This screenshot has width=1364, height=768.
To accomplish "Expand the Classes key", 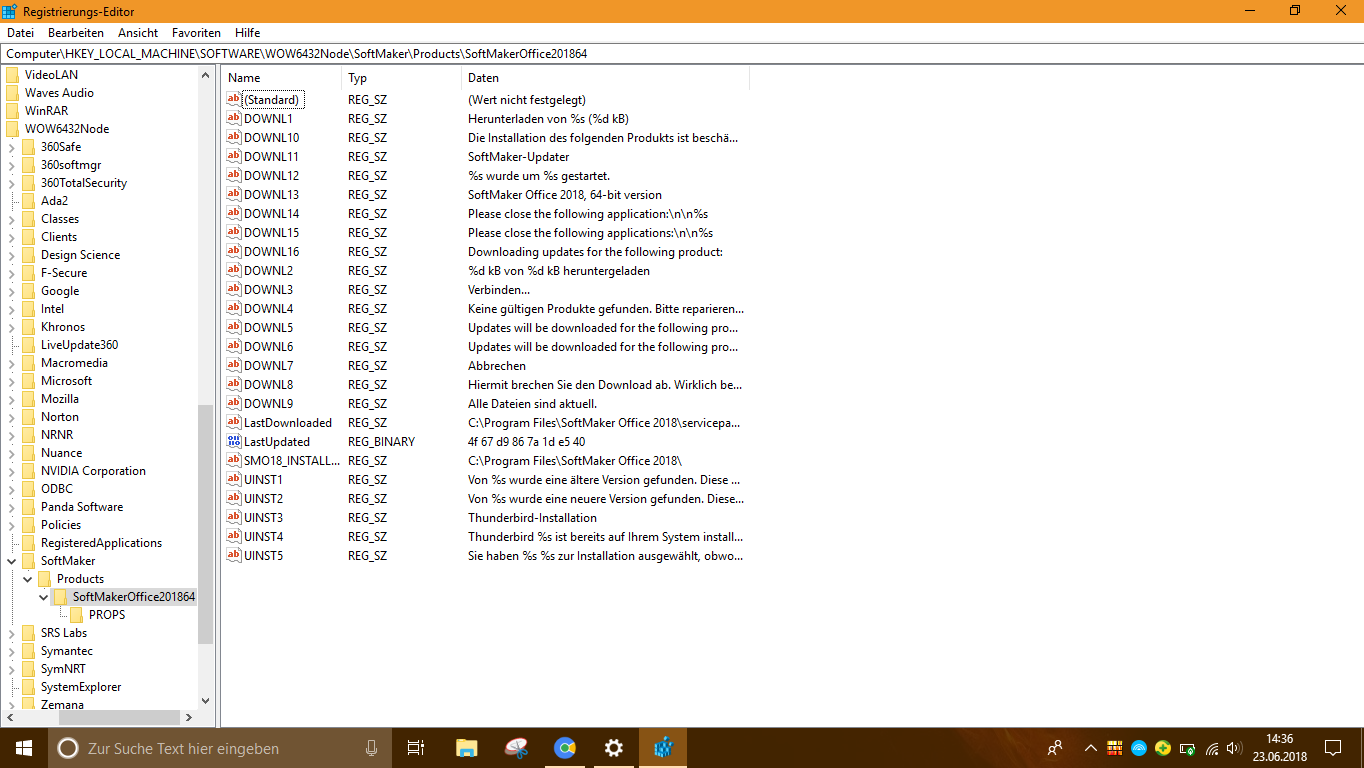I will click(x=11, y=219).
